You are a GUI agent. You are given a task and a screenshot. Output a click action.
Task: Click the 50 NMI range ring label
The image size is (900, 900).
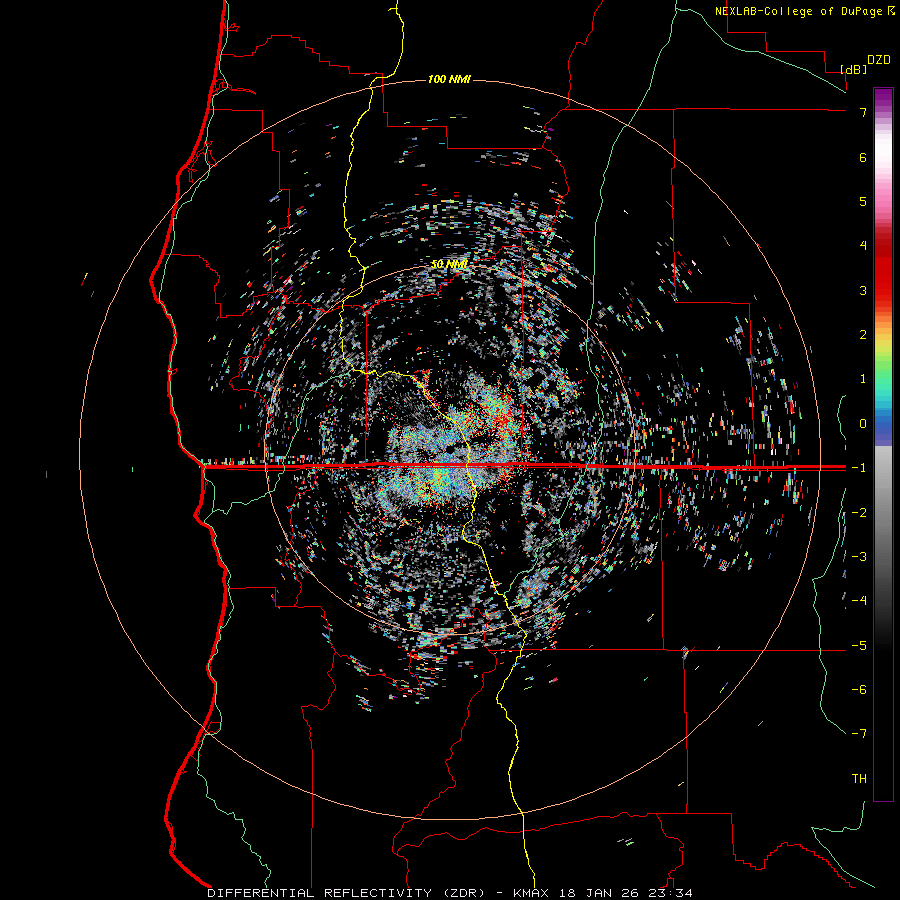click(x=449, y=265)
